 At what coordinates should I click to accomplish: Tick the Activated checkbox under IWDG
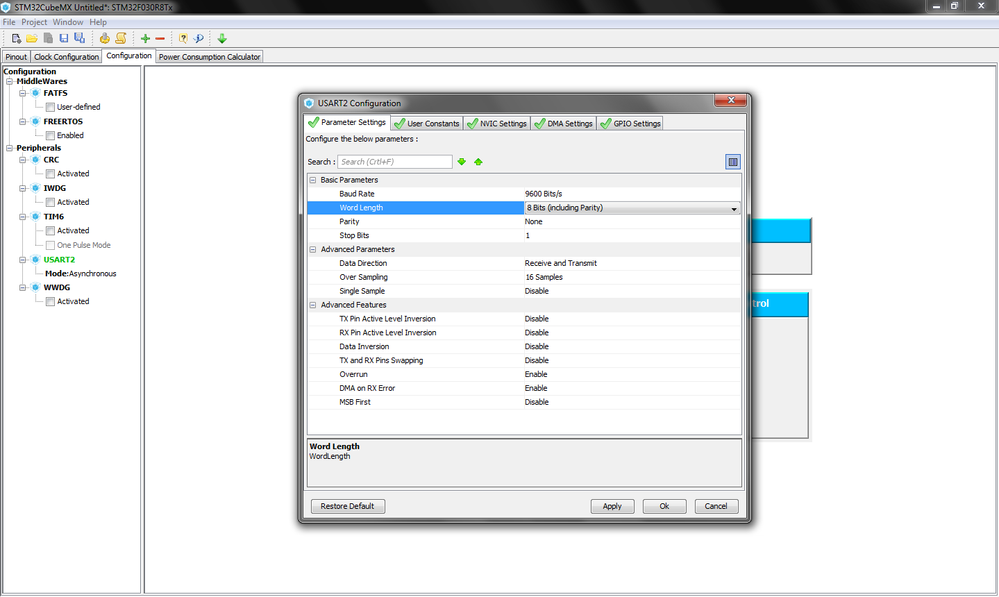pos(50,203)
